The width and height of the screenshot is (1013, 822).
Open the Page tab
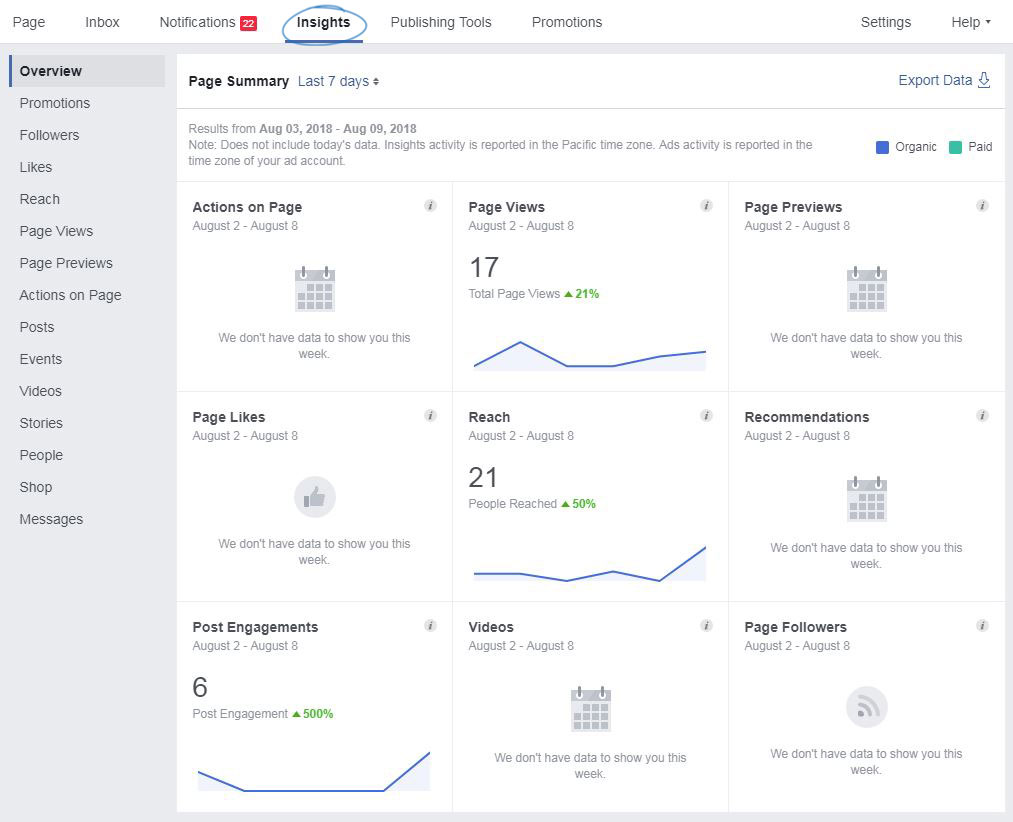(29, 22)
